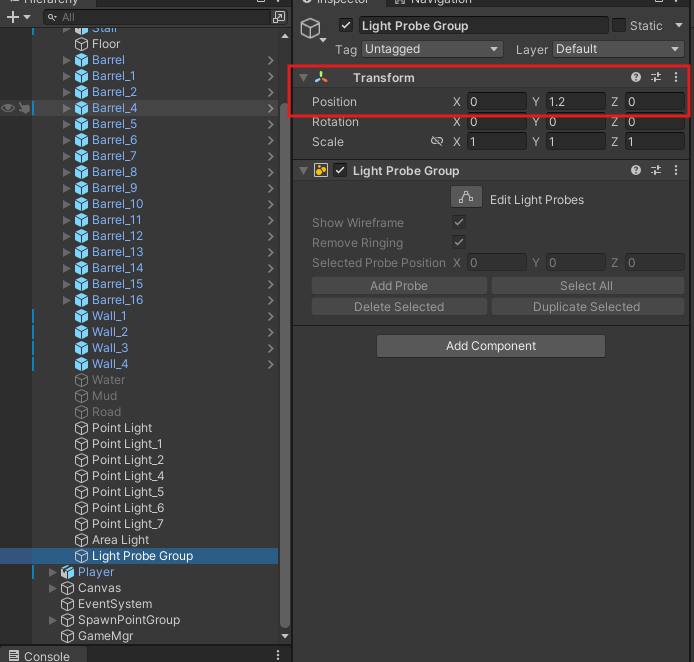Open Transform component more options menu

676,77
